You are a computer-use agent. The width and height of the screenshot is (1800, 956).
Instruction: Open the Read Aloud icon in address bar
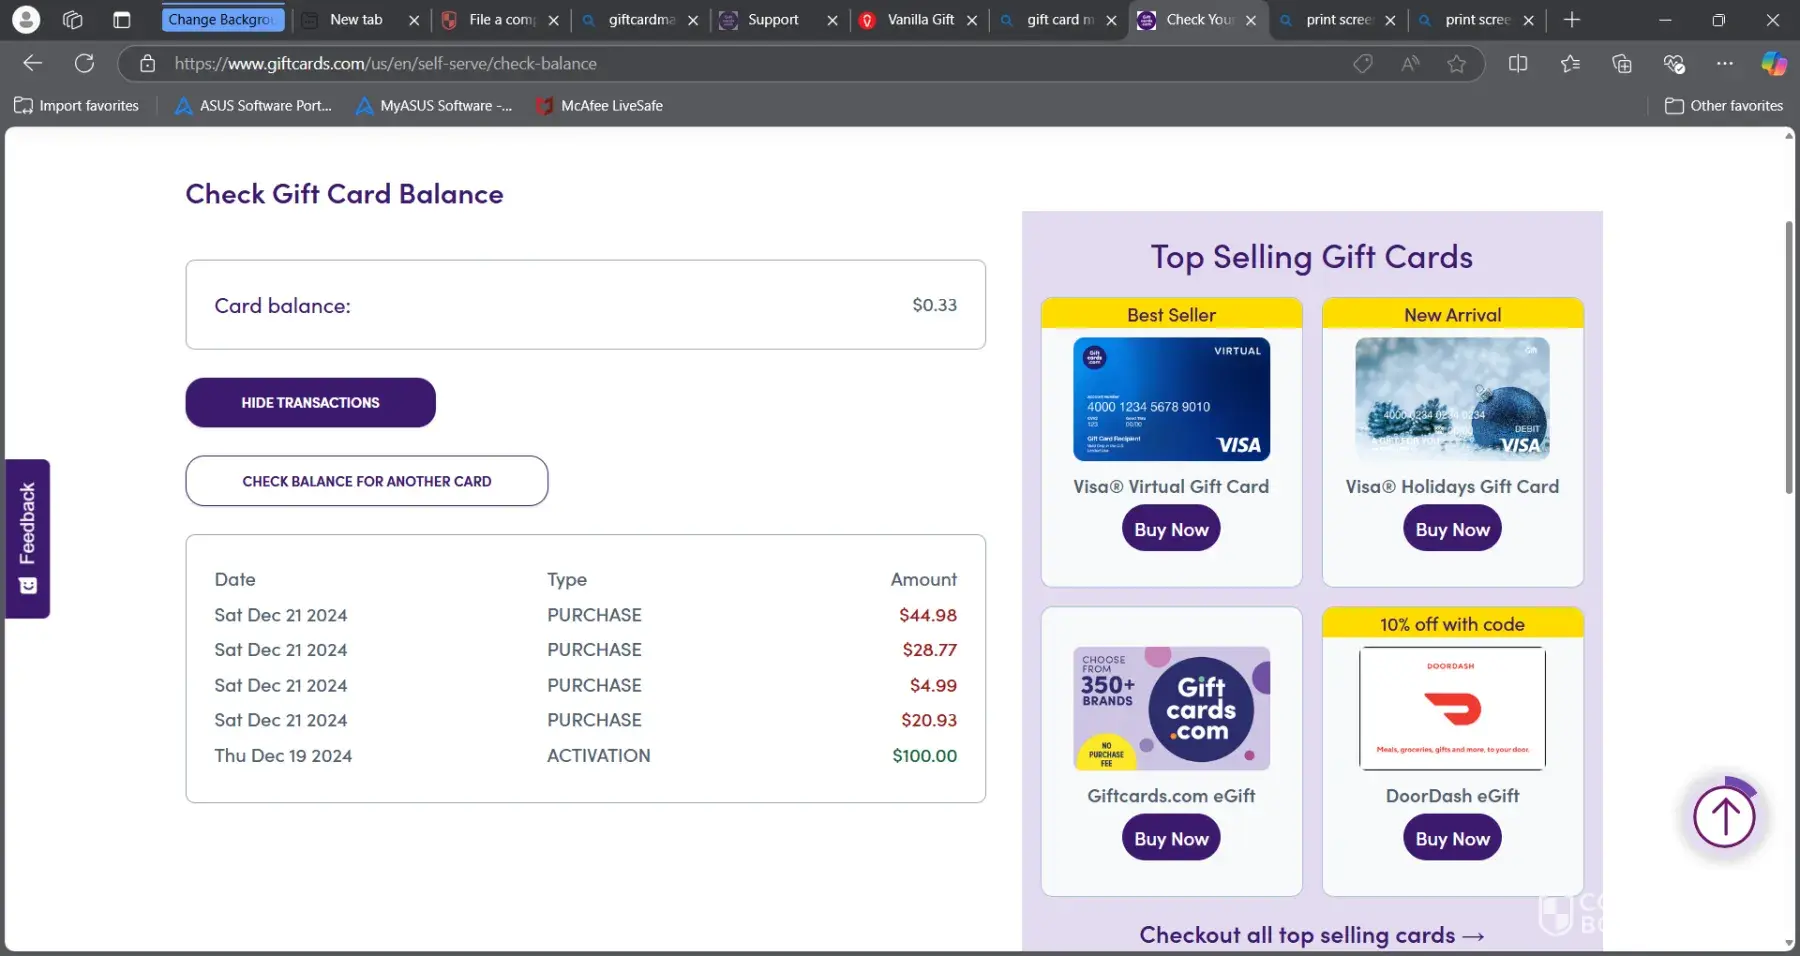coord(1410,64)
